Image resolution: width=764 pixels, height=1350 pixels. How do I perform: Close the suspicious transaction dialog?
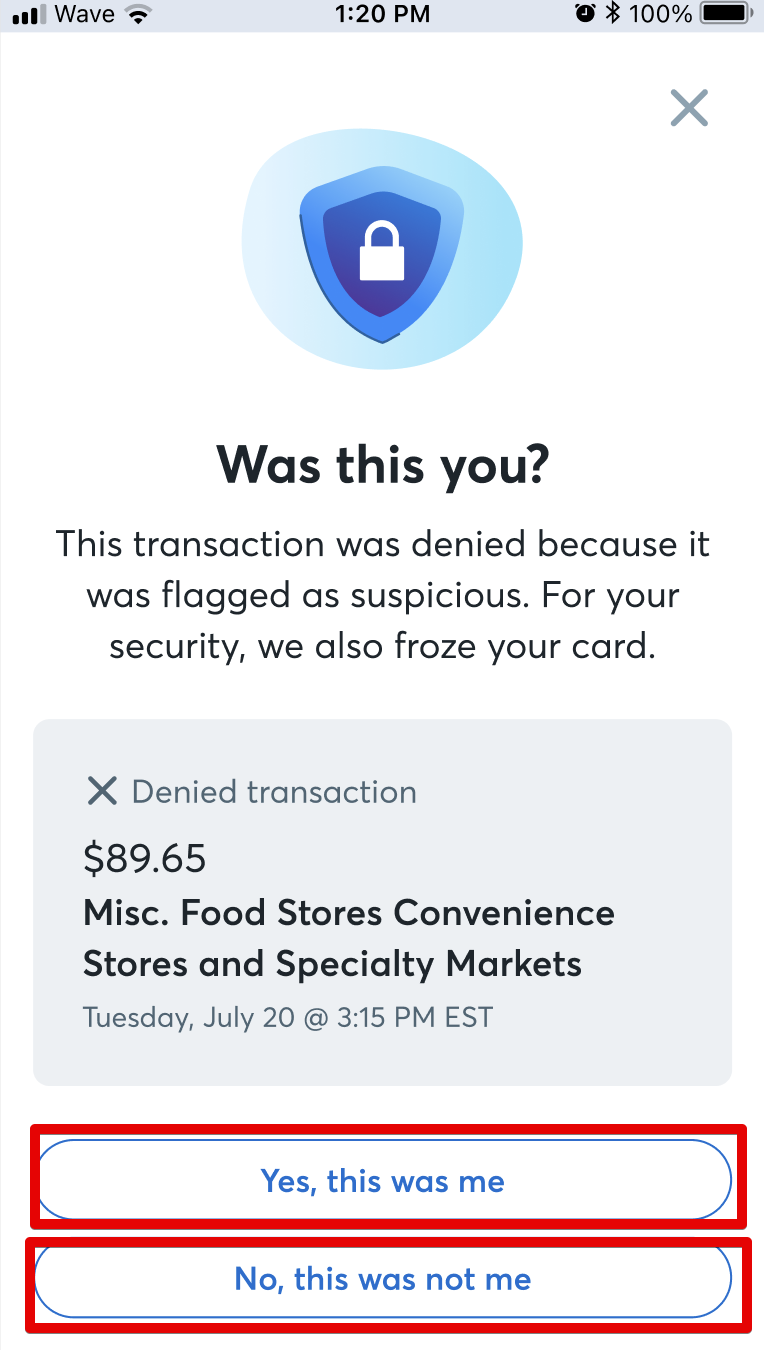coord(689,108)
